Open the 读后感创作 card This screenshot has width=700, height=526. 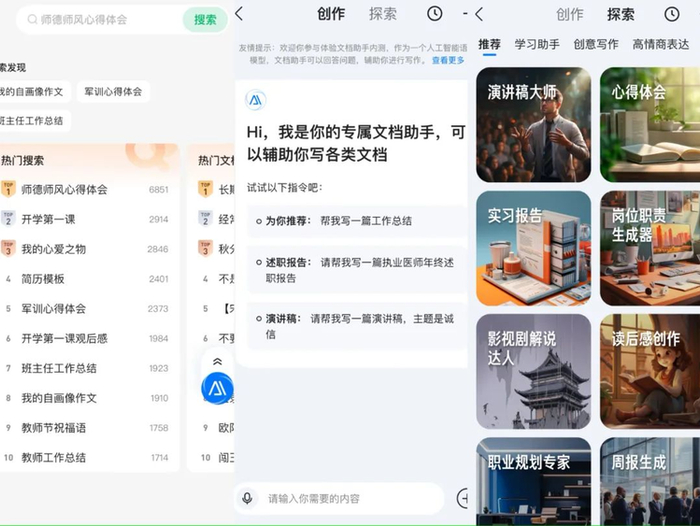click(x=650, y=372)
